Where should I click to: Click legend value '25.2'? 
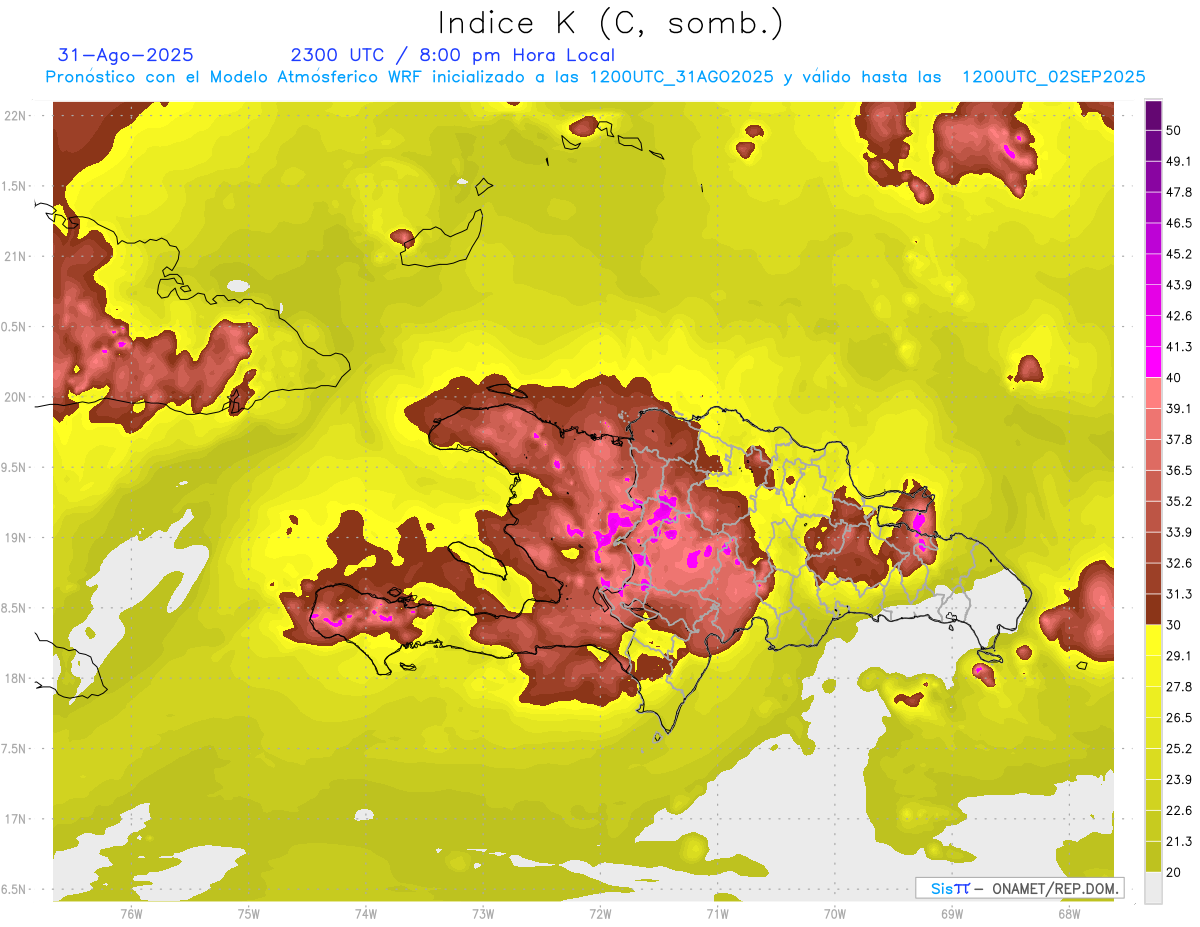(1178, 749)
